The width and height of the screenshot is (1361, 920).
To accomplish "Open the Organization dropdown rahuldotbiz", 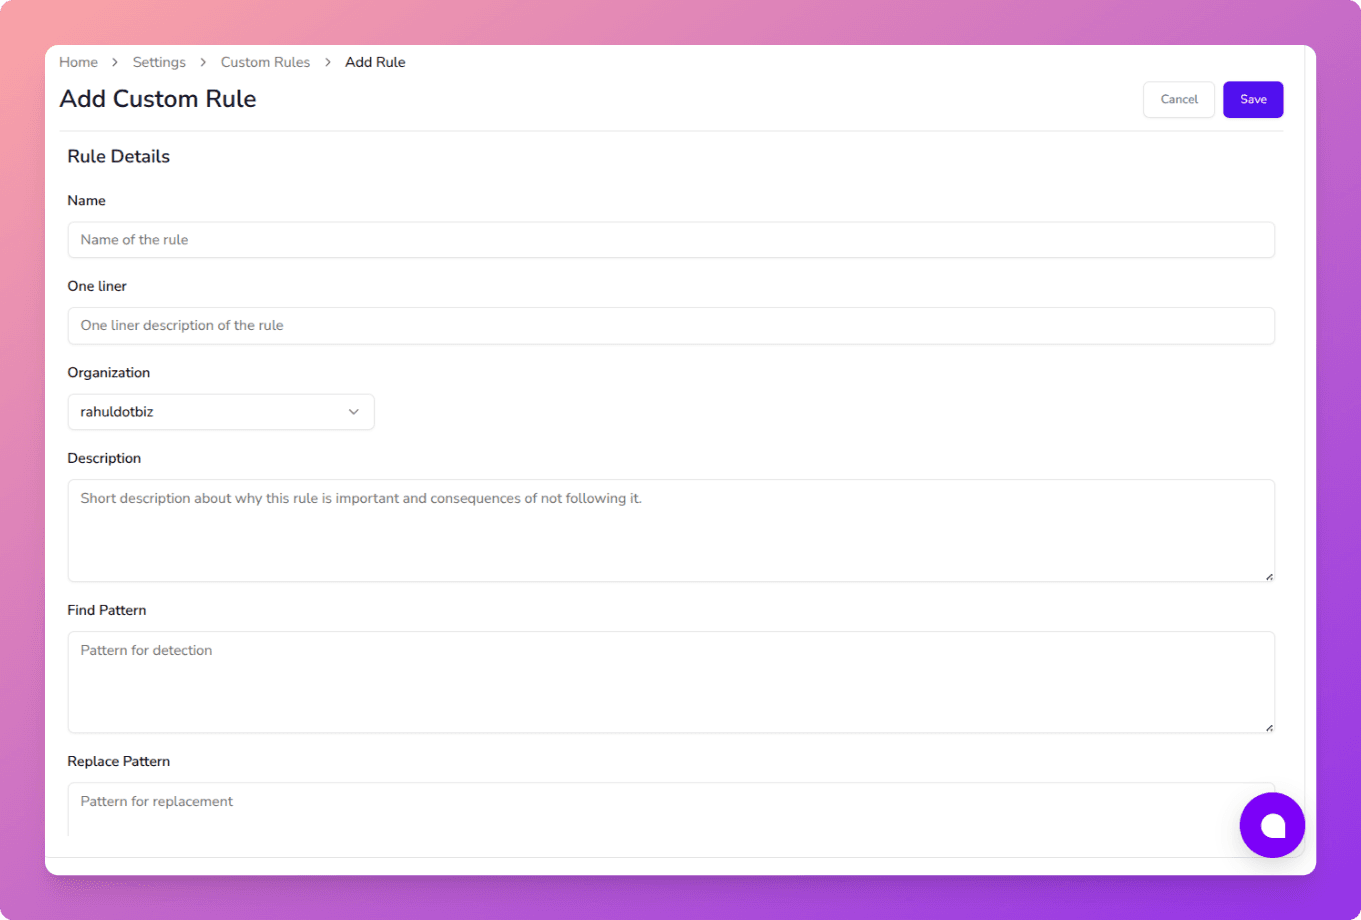I will [221, 412].
